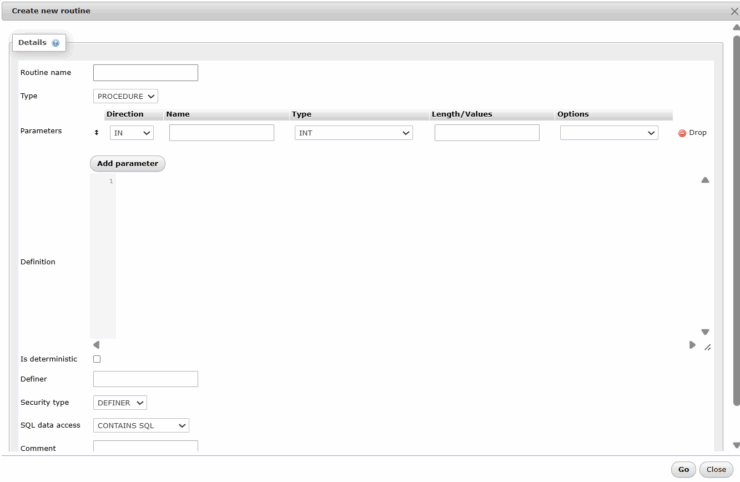Open the parameter Direction IN dropdown

point(131,132)
